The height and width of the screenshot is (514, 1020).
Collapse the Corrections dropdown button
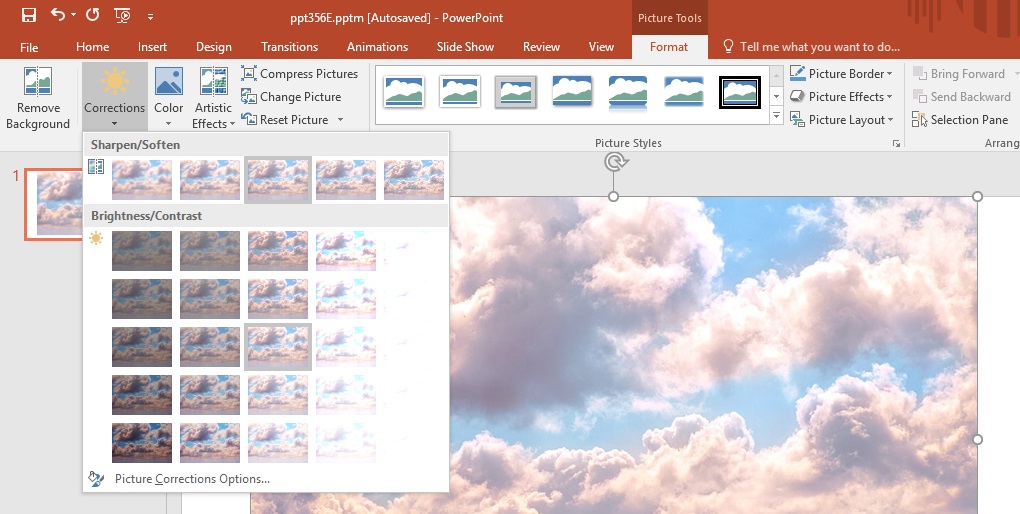point(114,98)
